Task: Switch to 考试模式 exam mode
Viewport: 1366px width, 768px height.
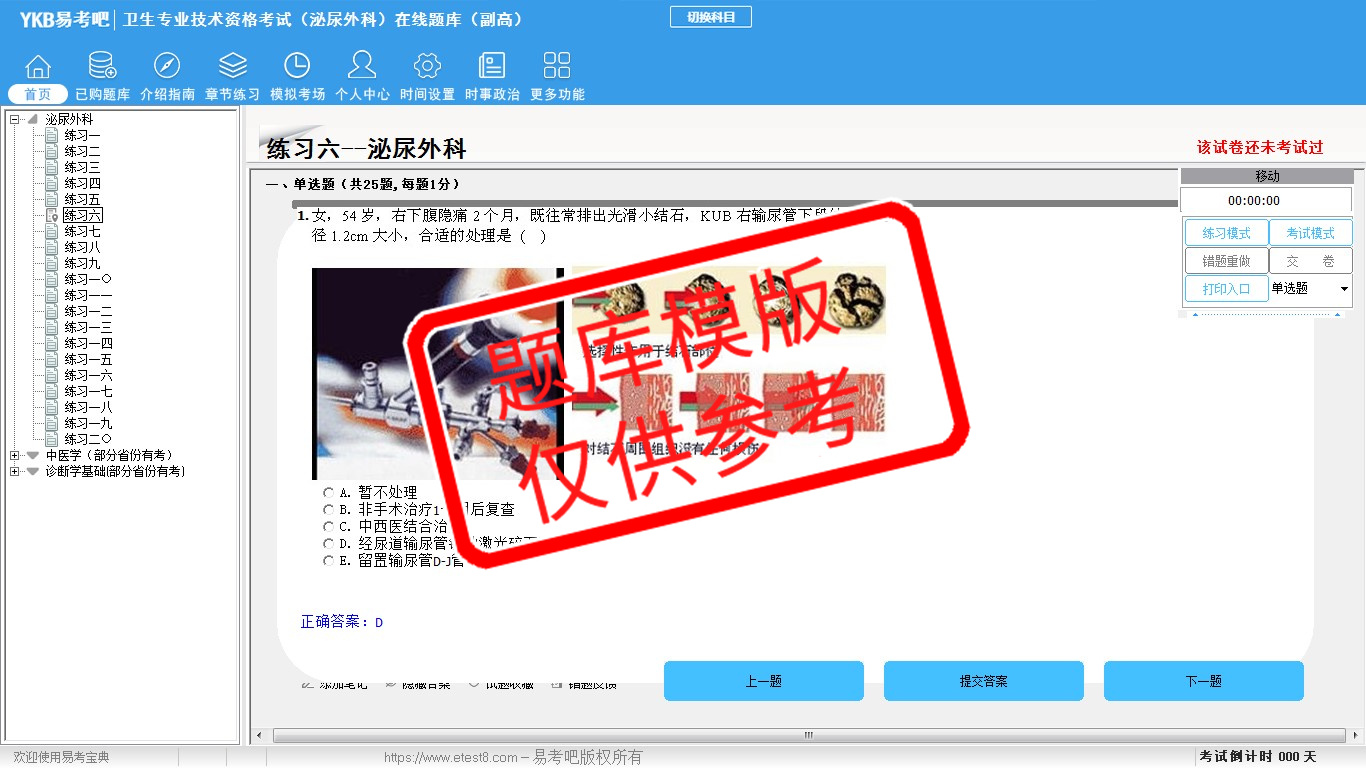Action: click(1309, 233)
